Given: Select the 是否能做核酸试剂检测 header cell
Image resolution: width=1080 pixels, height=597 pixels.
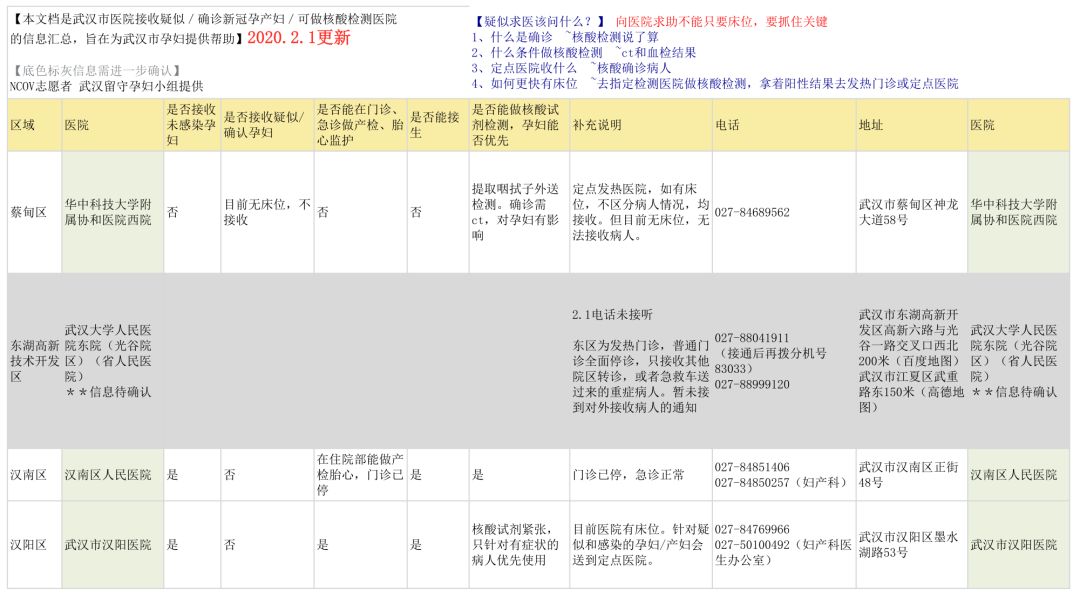Looking at the screenshot, I should (x=519, y=125).
